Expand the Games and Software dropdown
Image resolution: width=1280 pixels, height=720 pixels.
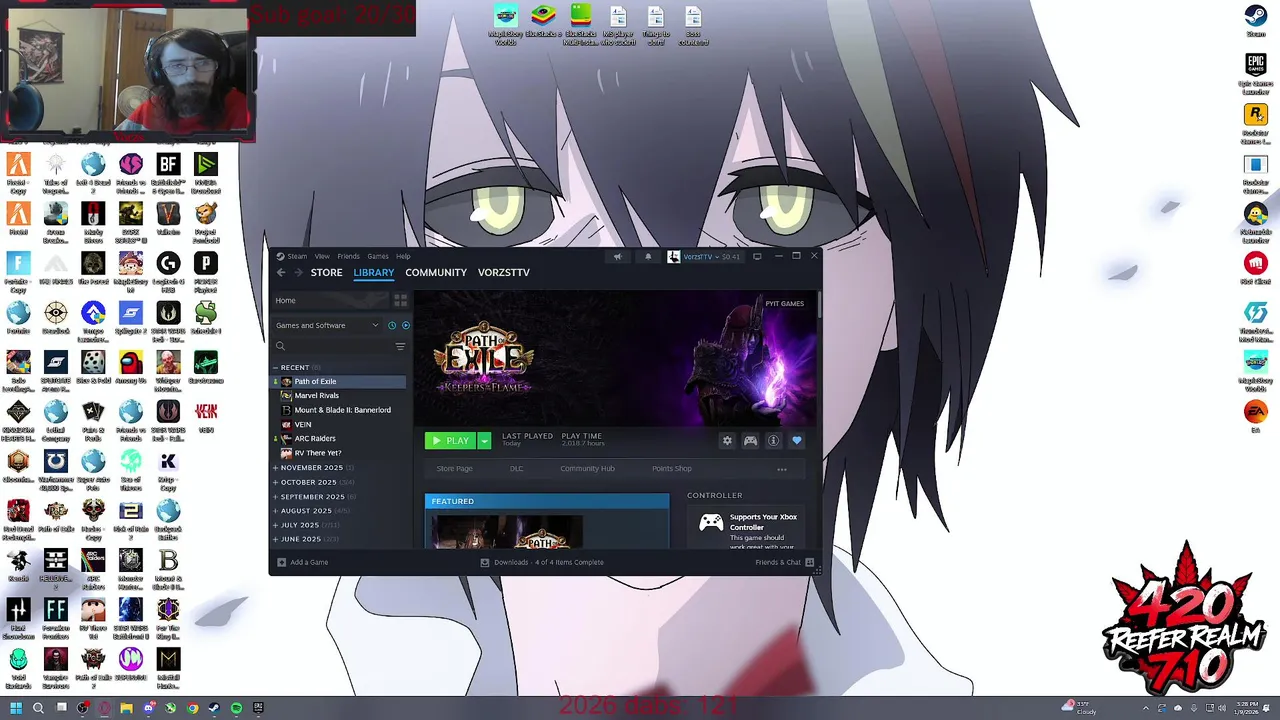[328, 325]
